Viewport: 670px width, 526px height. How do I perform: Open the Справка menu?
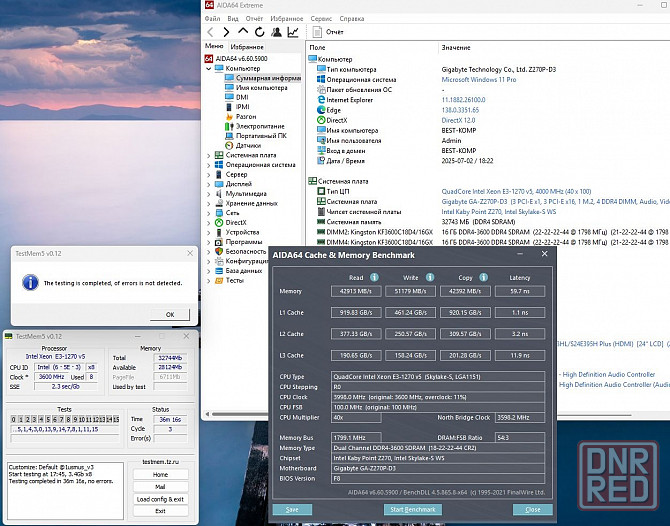pyautogui.click(x=352, y=19)
